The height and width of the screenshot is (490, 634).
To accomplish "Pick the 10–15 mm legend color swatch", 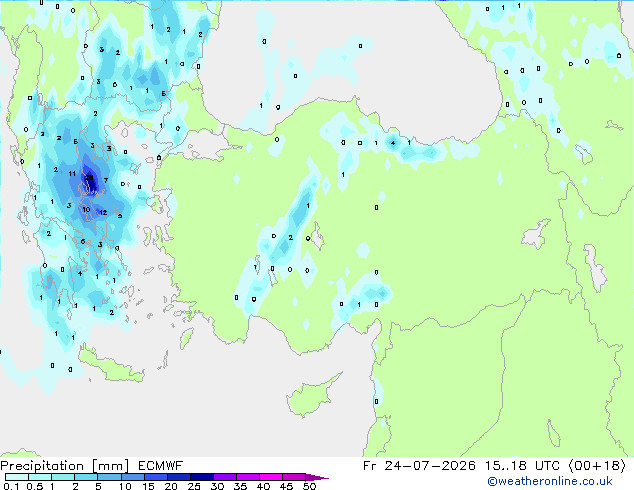I will (x=132, y=477).
